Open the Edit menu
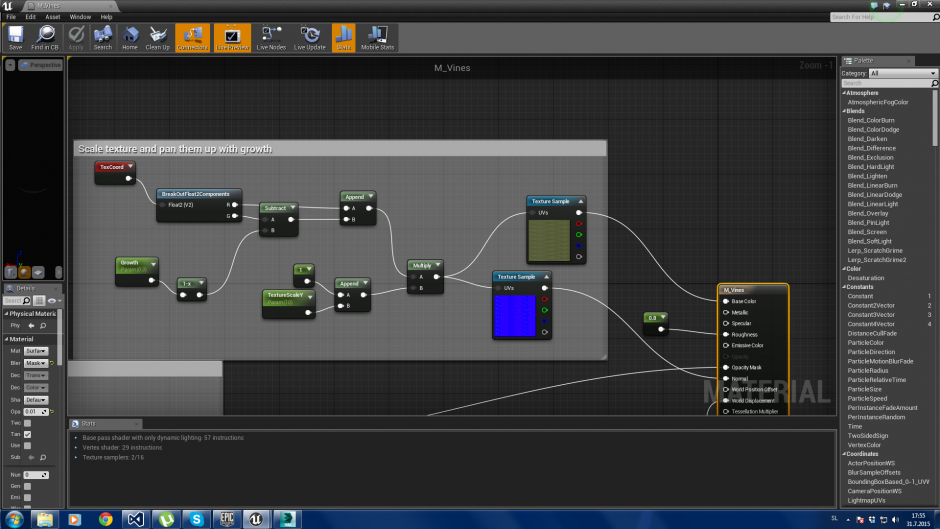 point(31,17)
